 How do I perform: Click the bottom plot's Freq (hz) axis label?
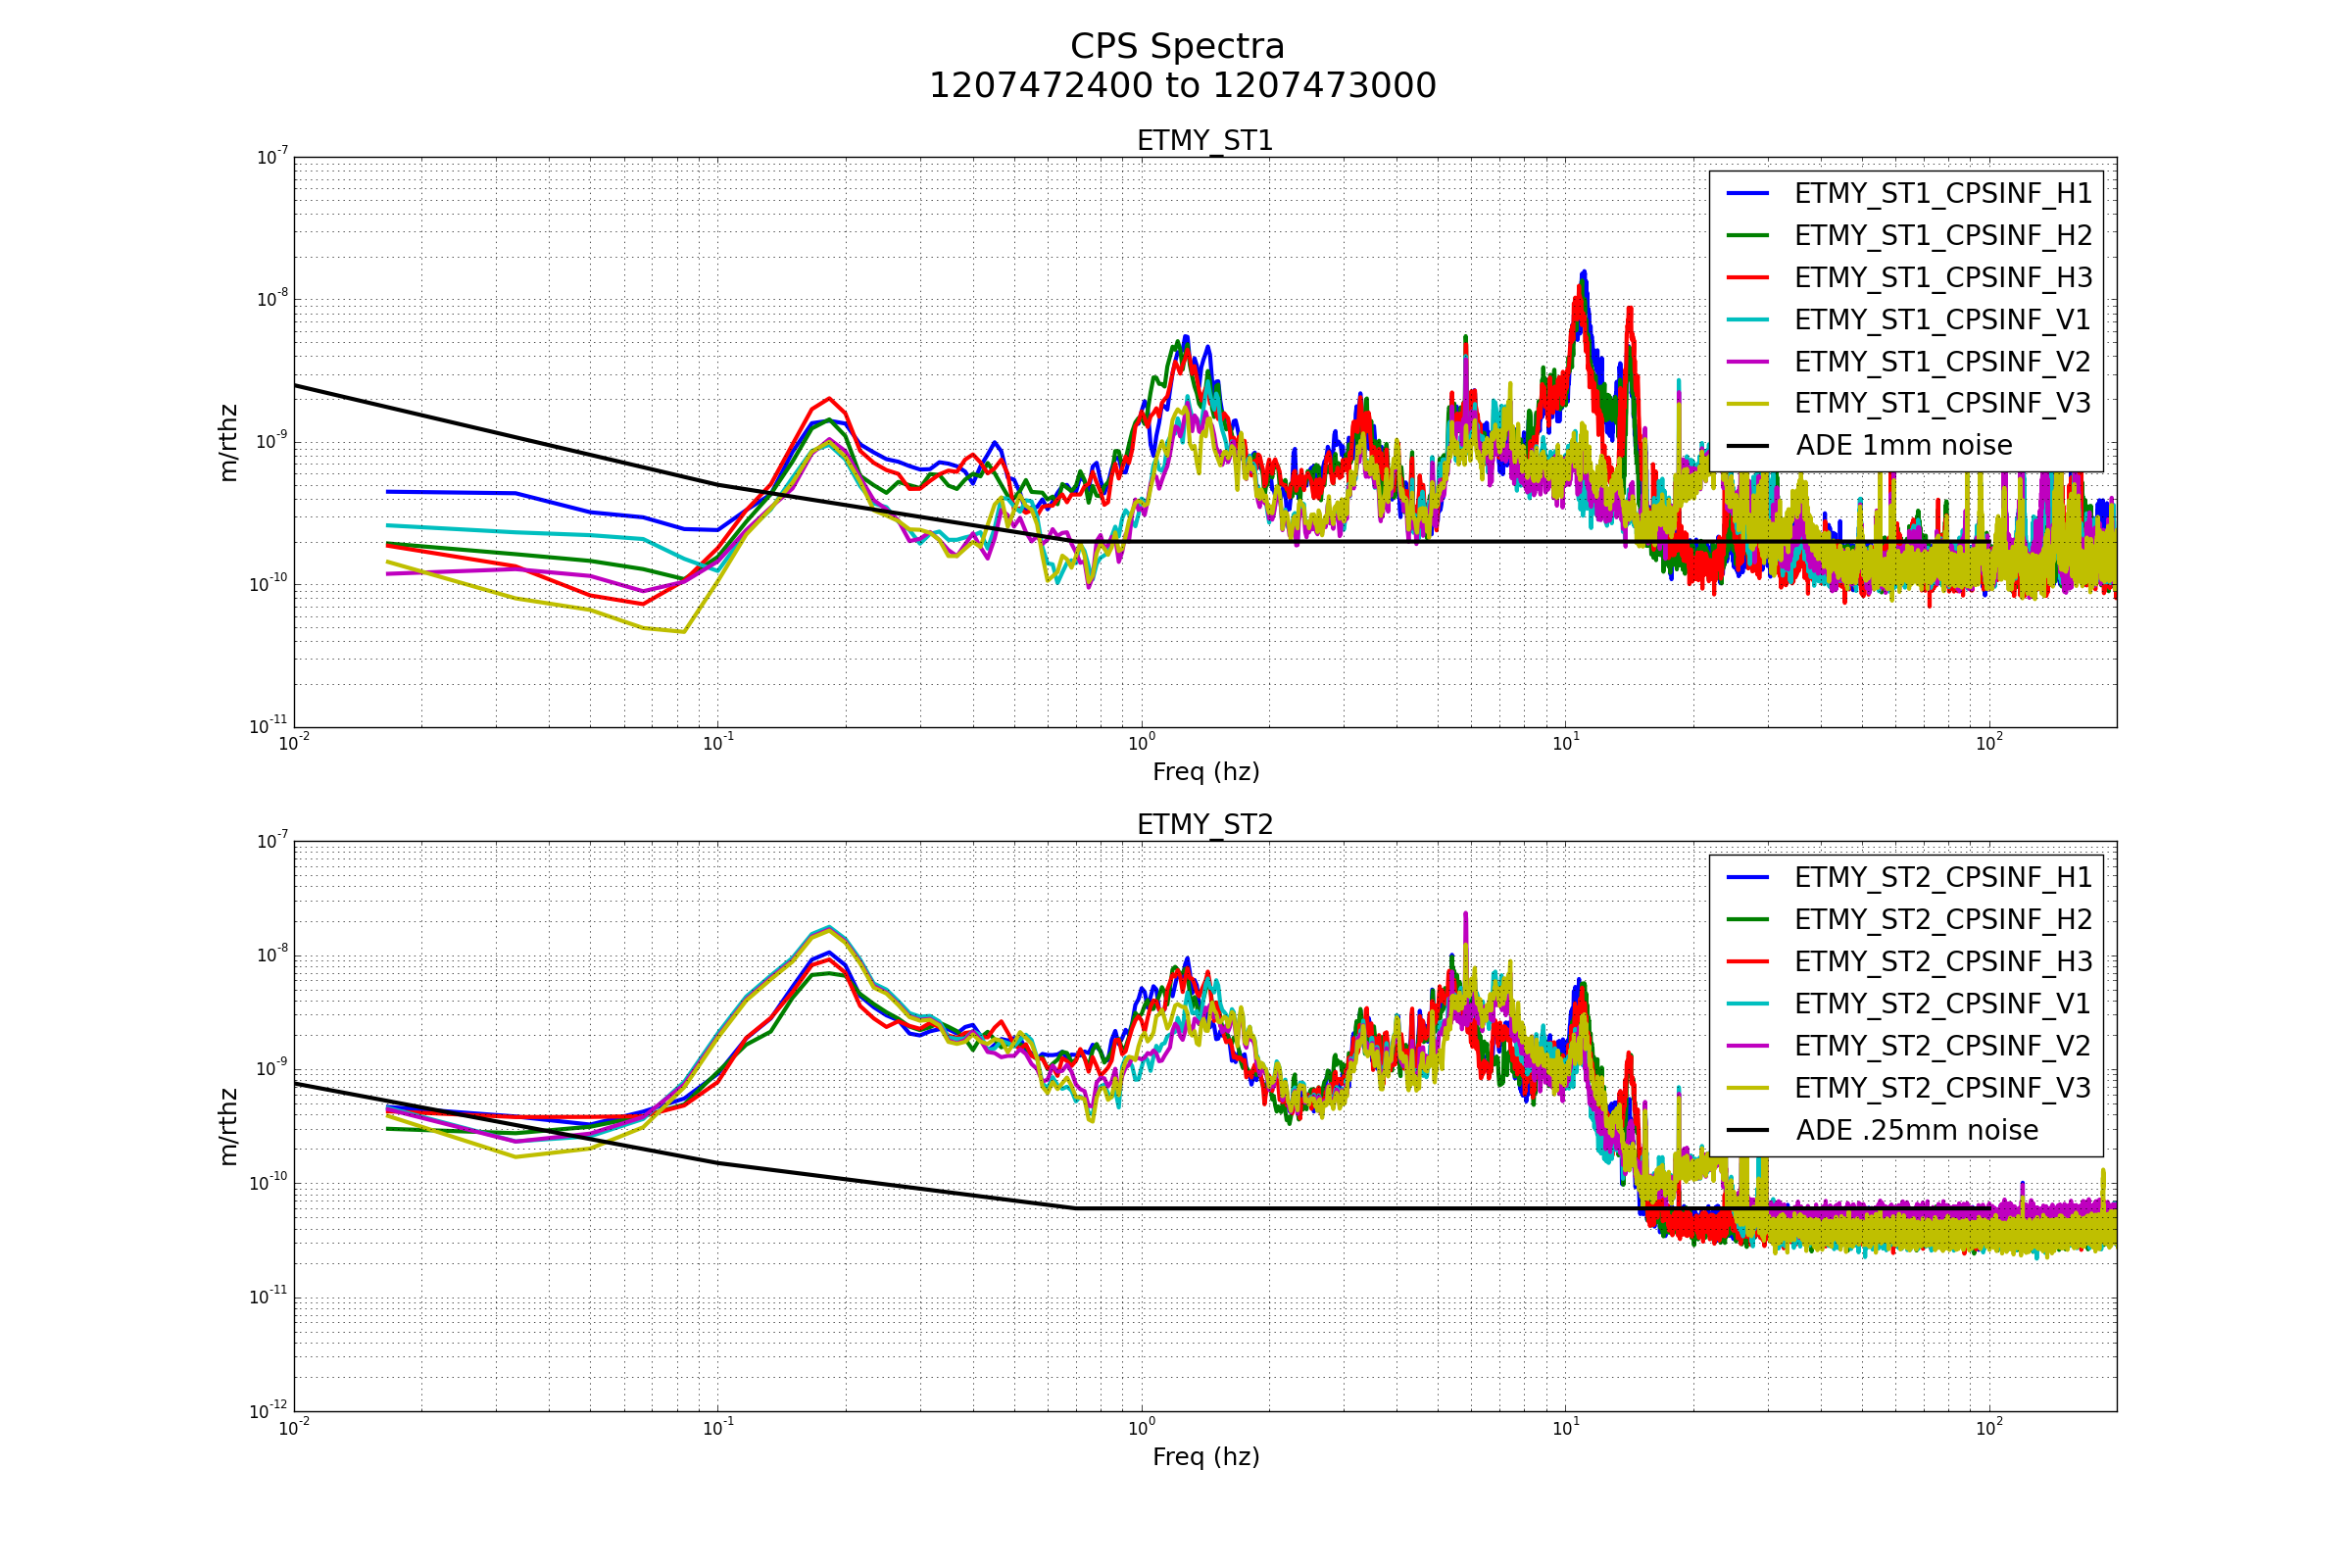(x=1205, y=1457)
